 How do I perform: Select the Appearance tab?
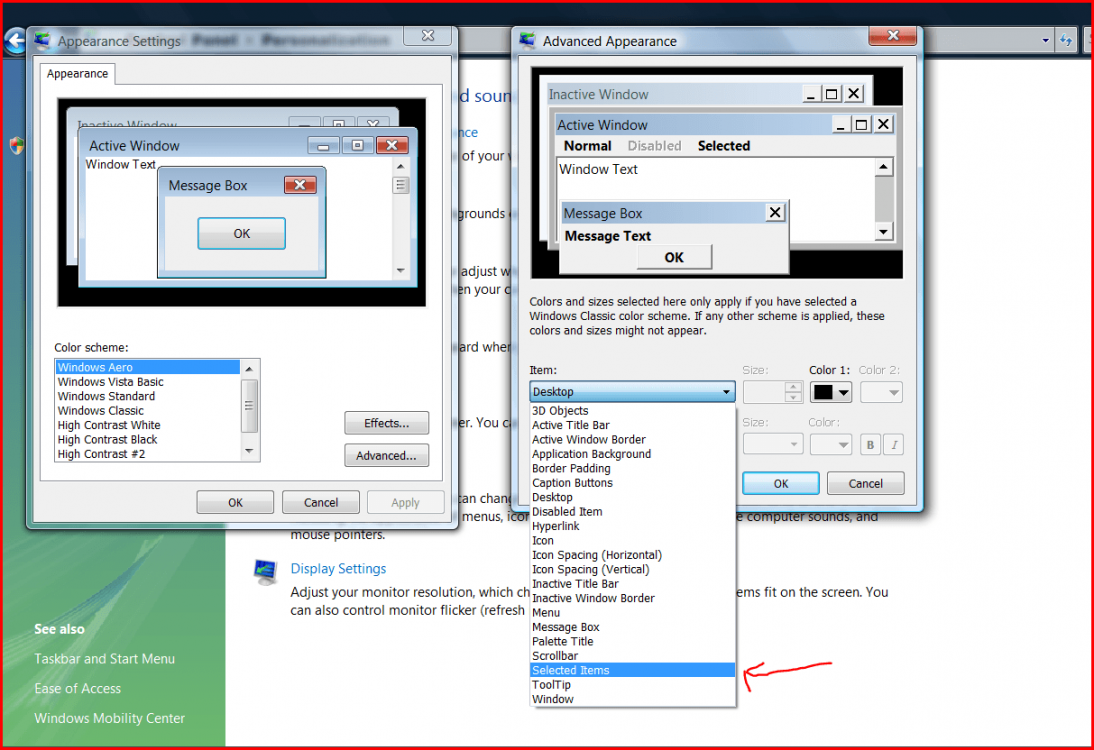point(77,73)
